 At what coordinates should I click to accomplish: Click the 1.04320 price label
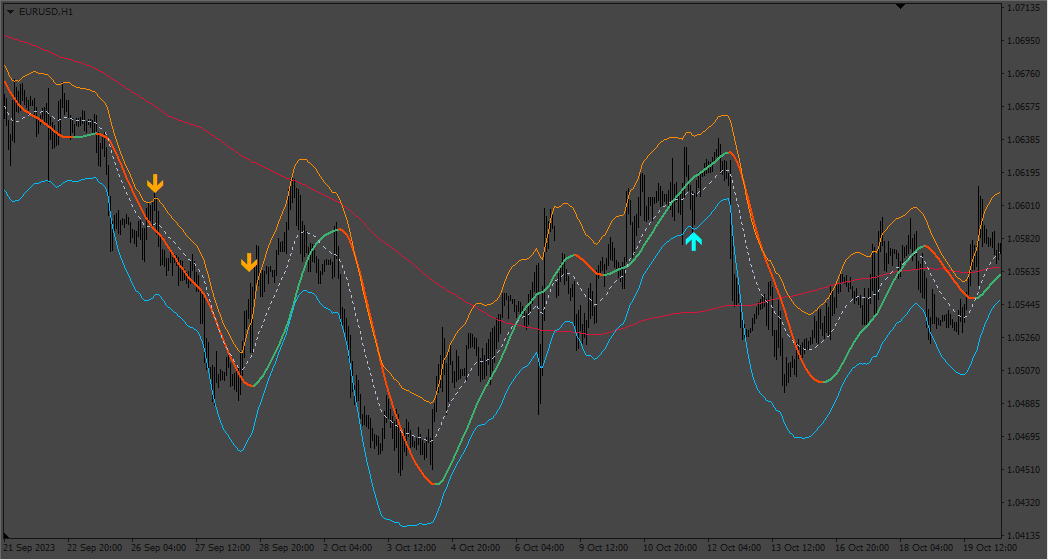pyautogui.click(x=1024, y=502)
